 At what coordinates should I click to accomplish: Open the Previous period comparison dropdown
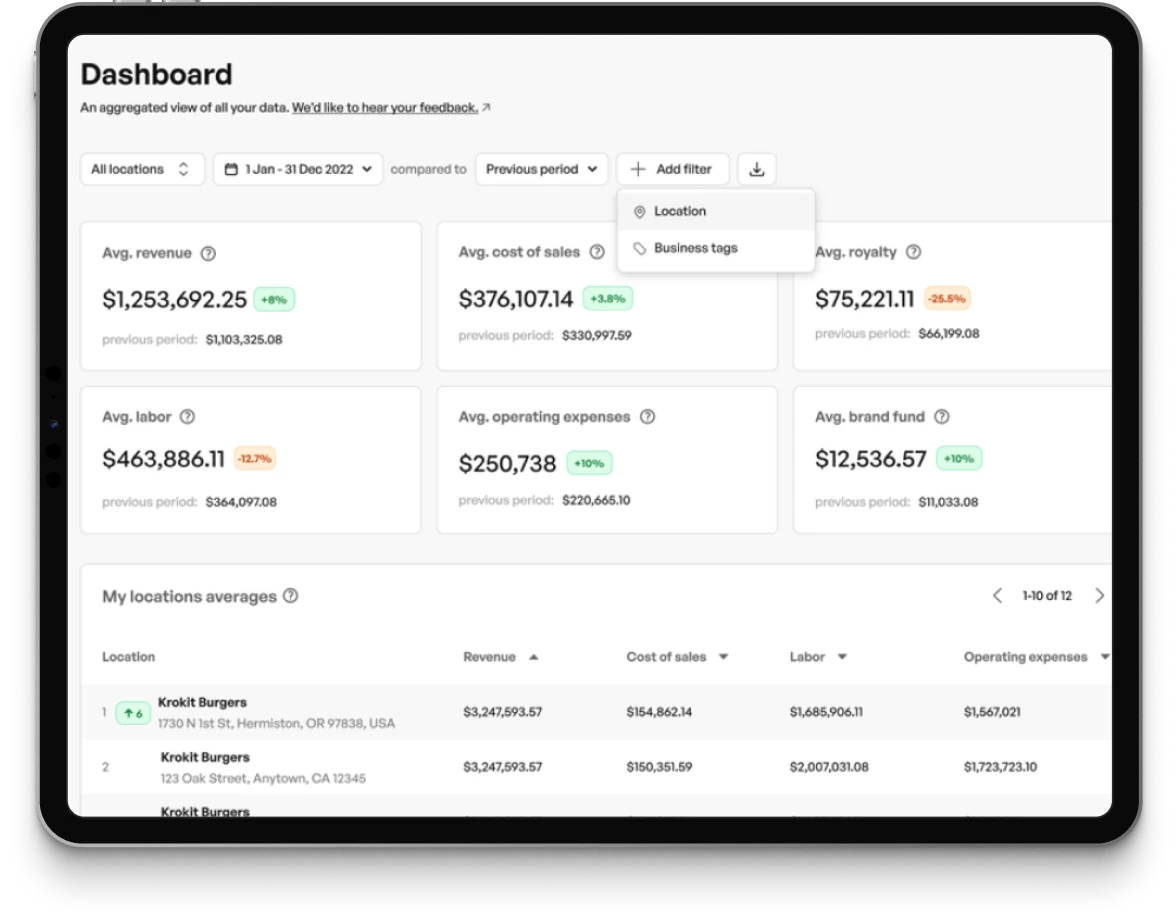click(540, 168)
